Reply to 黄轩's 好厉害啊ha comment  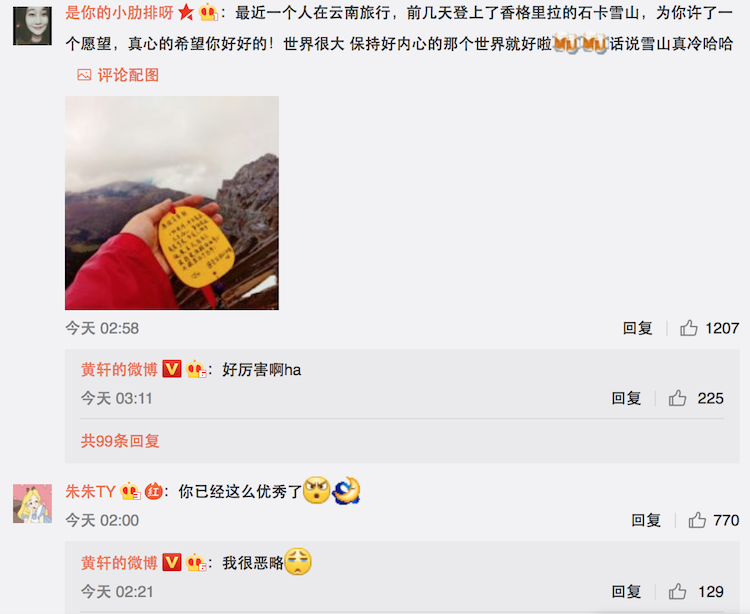tap(626, 398)
